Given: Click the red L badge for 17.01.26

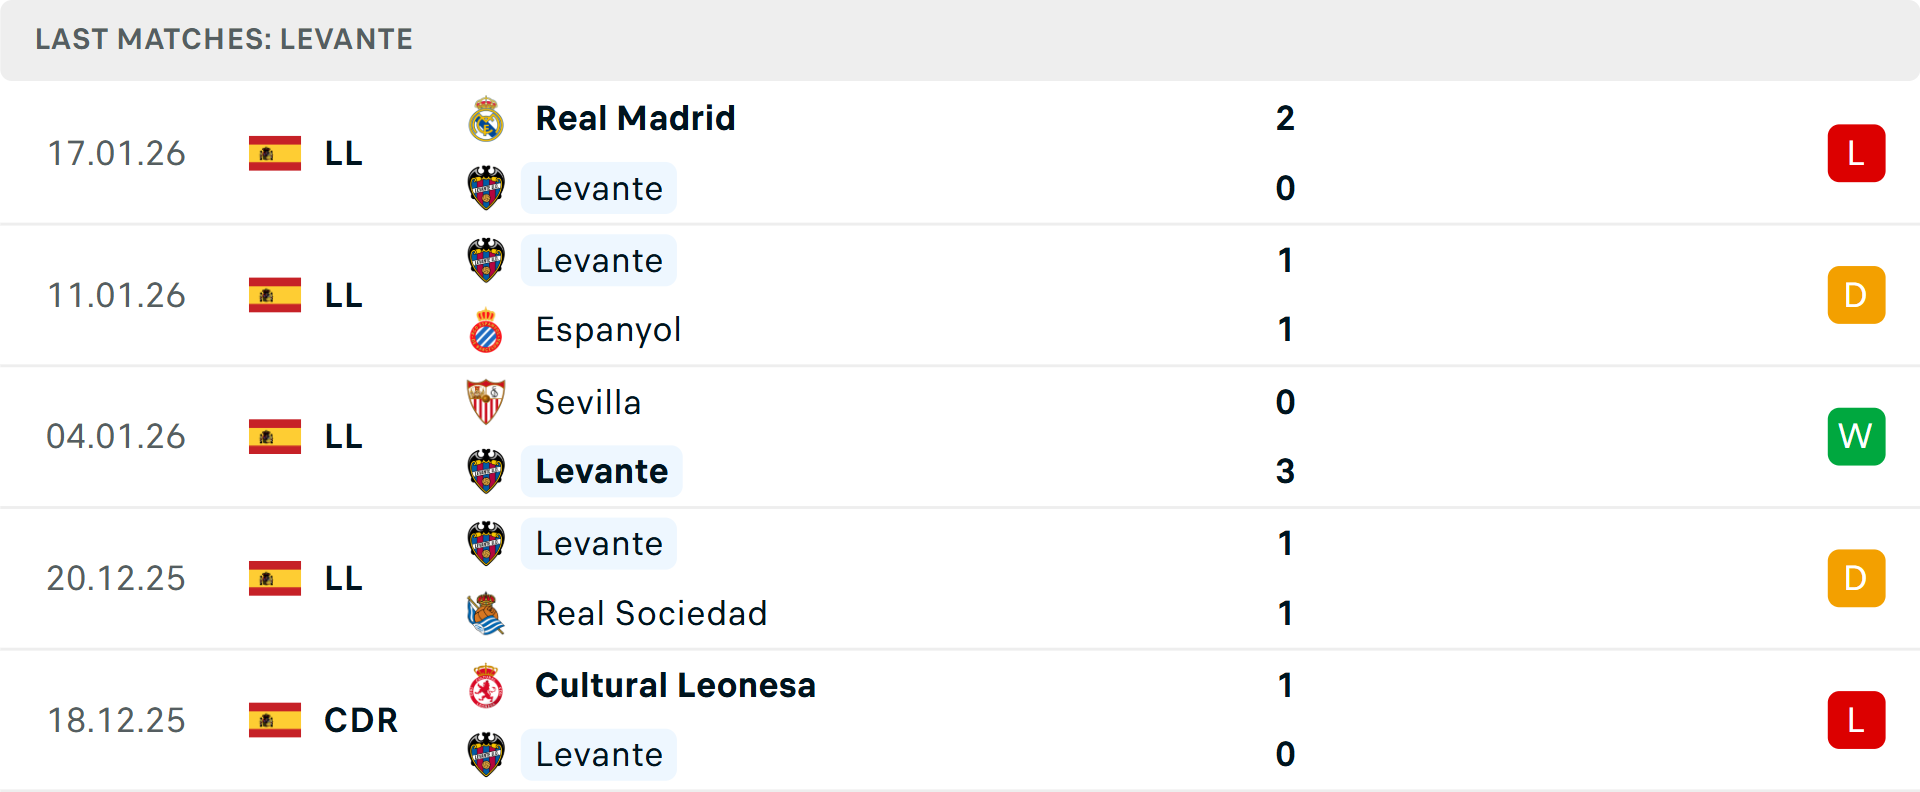Looking at the screenshot, I should pos(1856,153).
